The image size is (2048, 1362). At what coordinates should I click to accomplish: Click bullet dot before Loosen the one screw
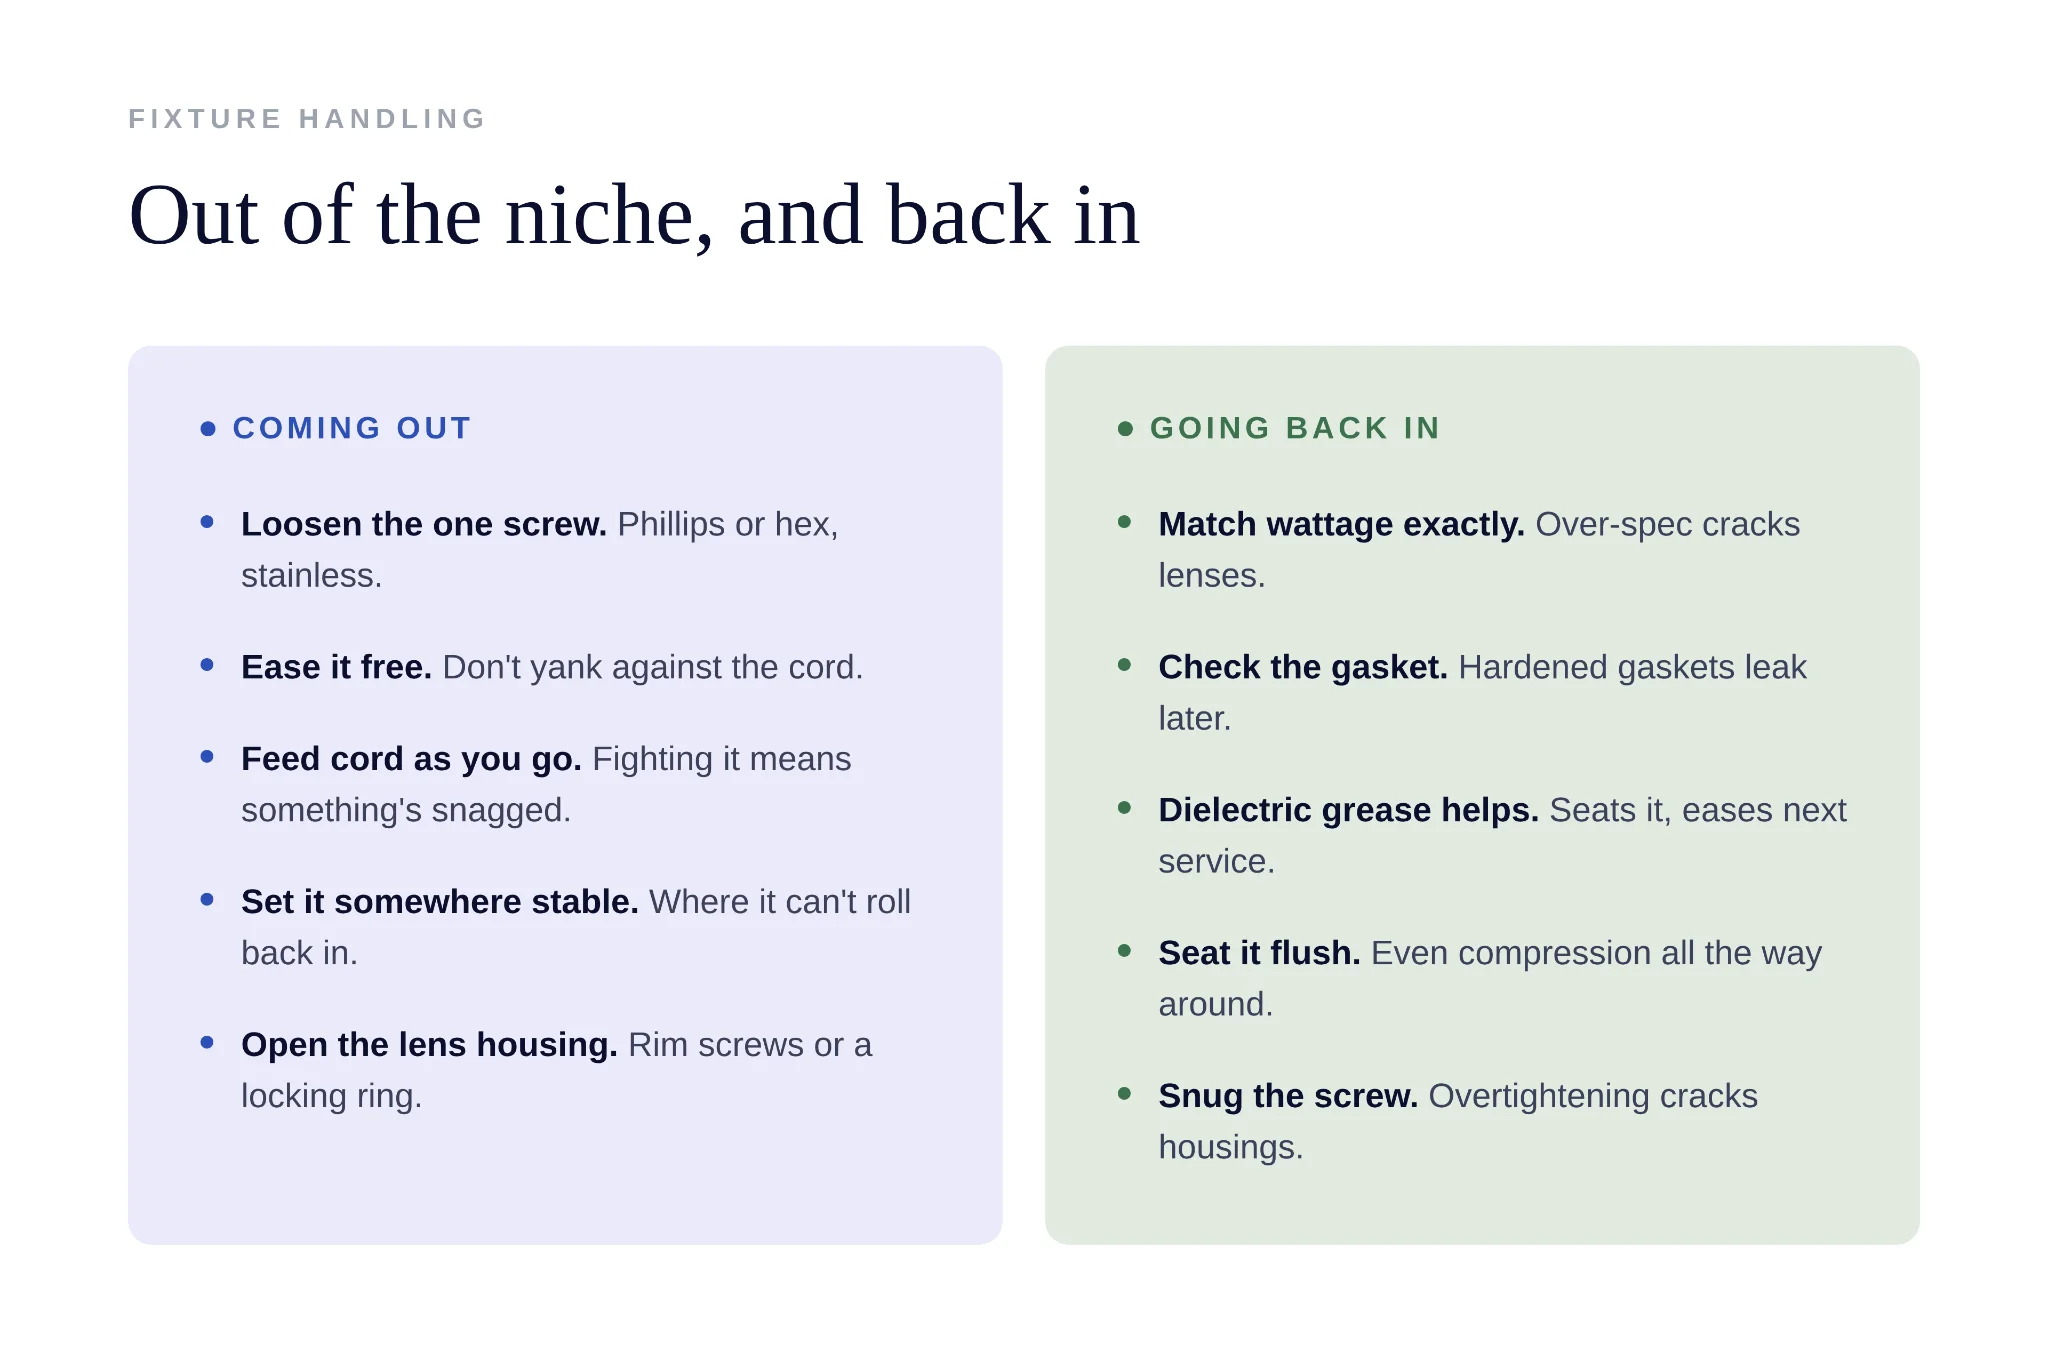tap(207, 522)
